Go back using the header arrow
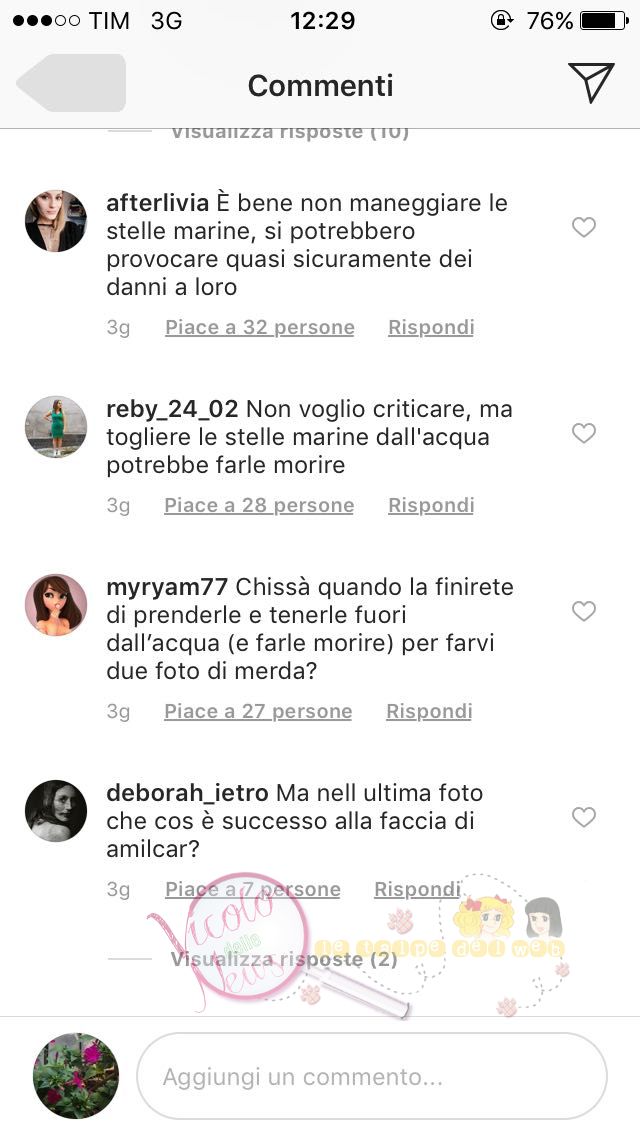The height and width of the screenshot is (1136, 640). 71,83
